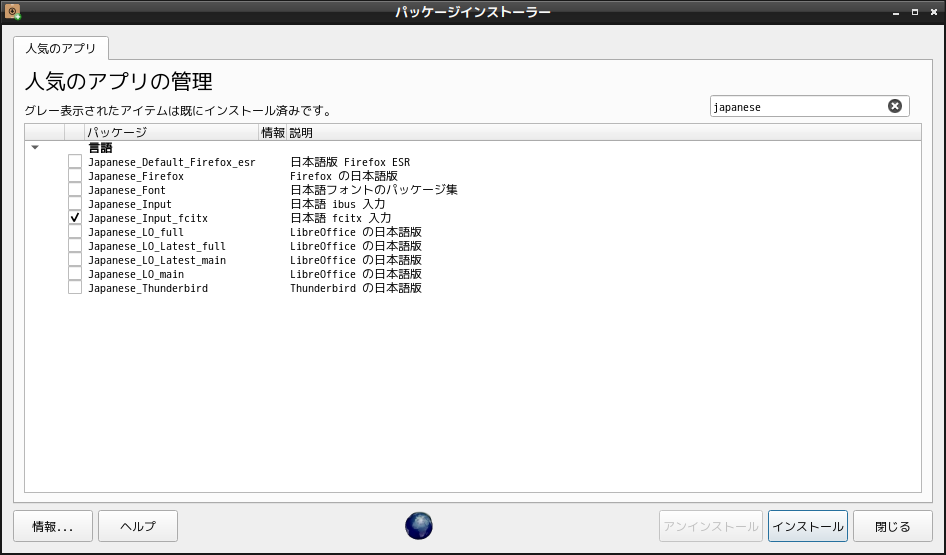Maximize the package installer window
The image size is (946, 555).
(x=915, y=12)
